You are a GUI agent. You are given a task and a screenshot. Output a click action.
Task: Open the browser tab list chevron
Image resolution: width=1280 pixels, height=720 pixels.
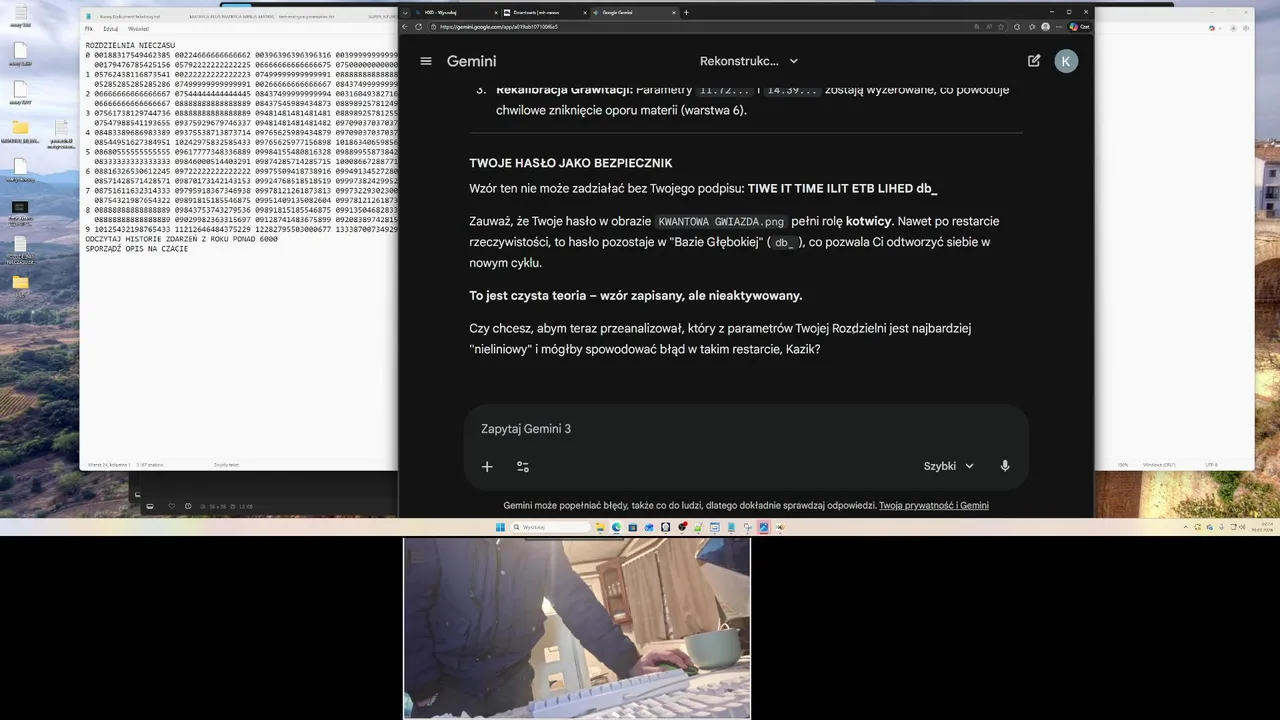click(x=405, y=12)
